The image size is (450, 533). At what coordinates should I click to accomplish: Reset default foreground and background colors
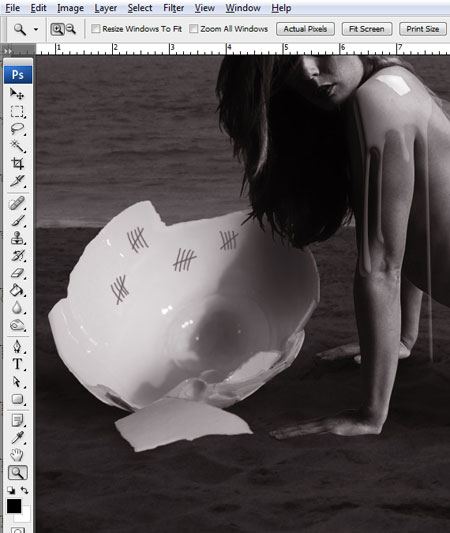pyautogui.click(x=11, y=490)
